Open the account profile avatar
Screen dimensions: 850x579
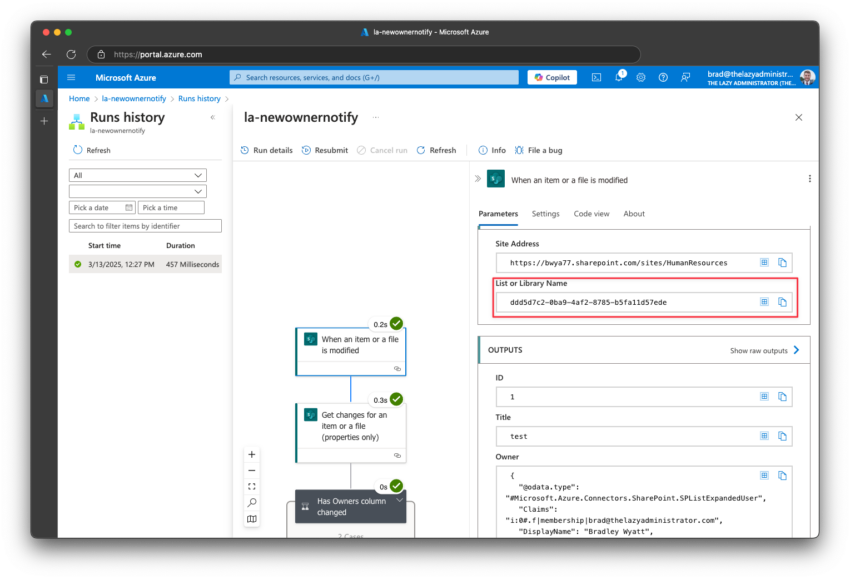point(807,78)
